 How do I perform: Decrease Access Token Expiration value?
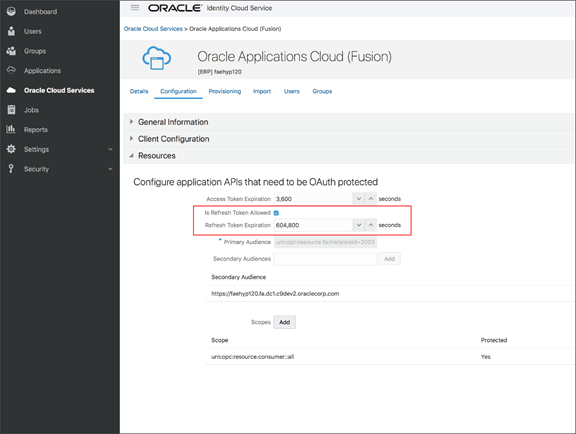coord(359,199)
